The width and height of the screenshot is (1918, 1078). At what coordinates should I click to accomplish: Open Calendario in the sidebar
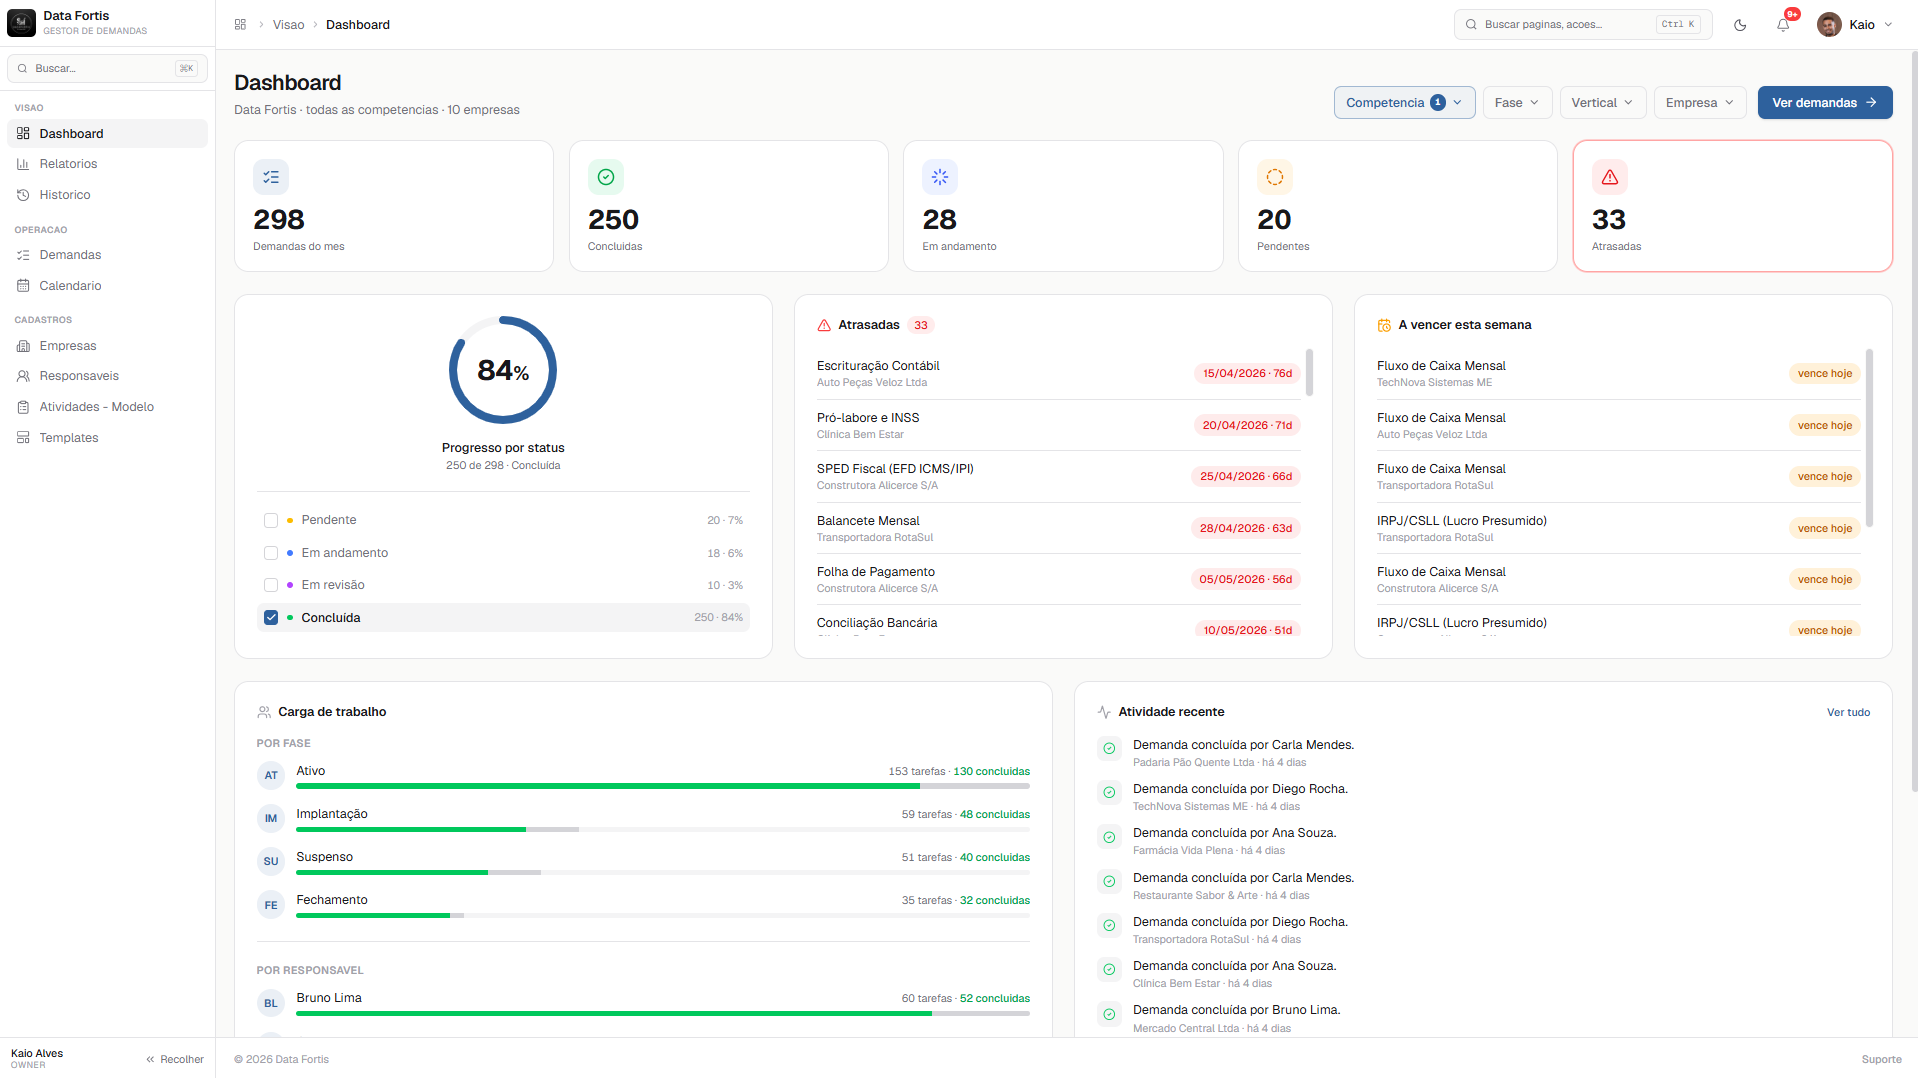click(x=108, y=286)
